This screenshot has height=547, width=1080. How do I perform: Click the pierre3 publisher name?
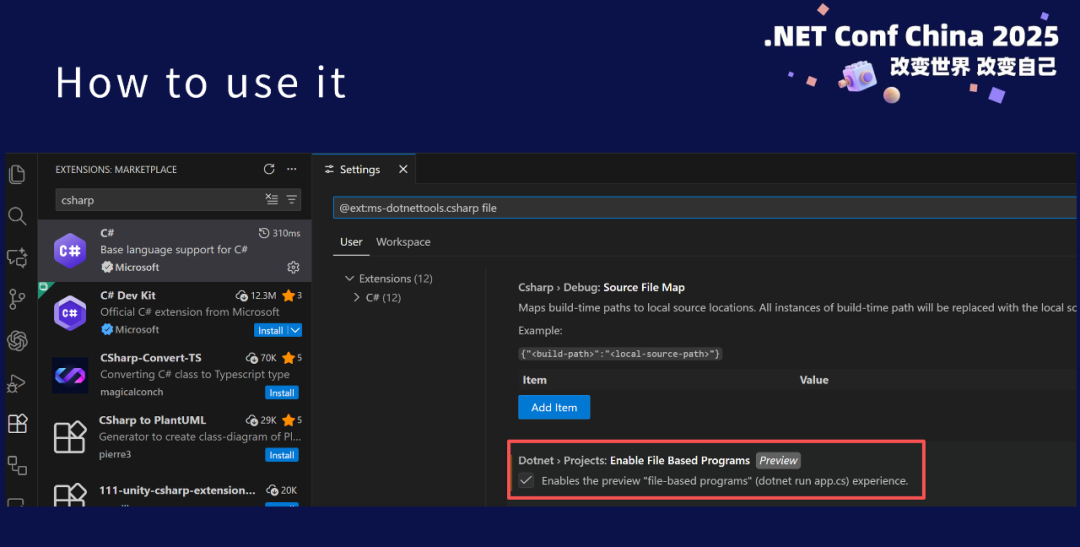pos(115,454)
